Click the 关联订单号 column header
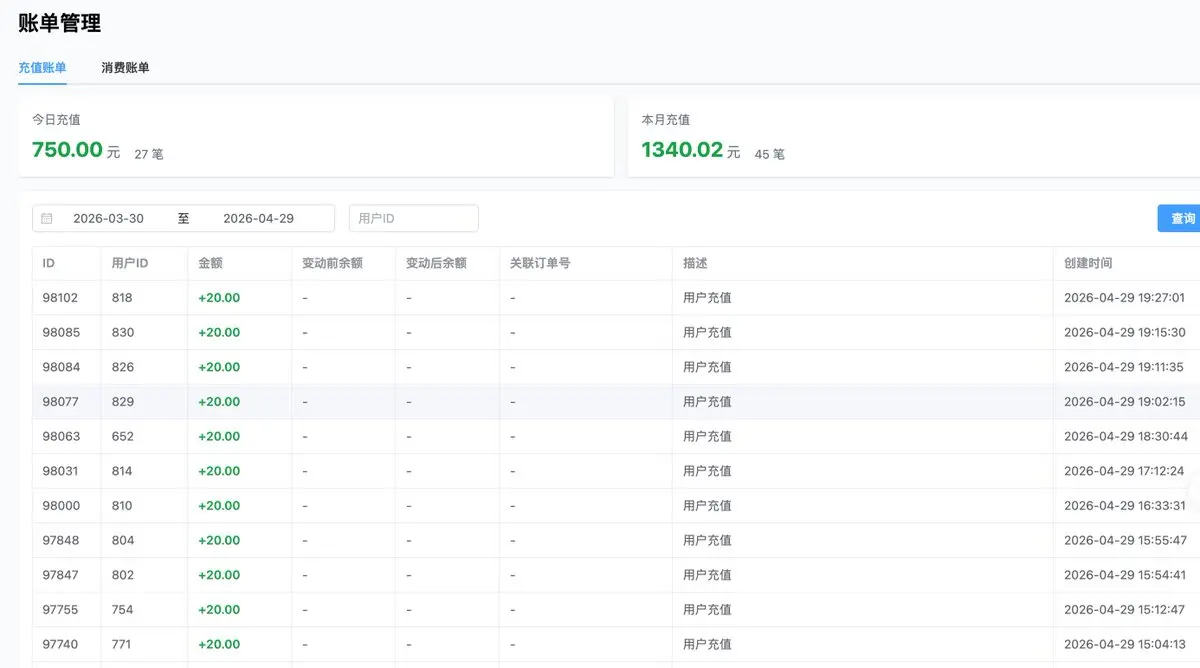 click(540, 263)
